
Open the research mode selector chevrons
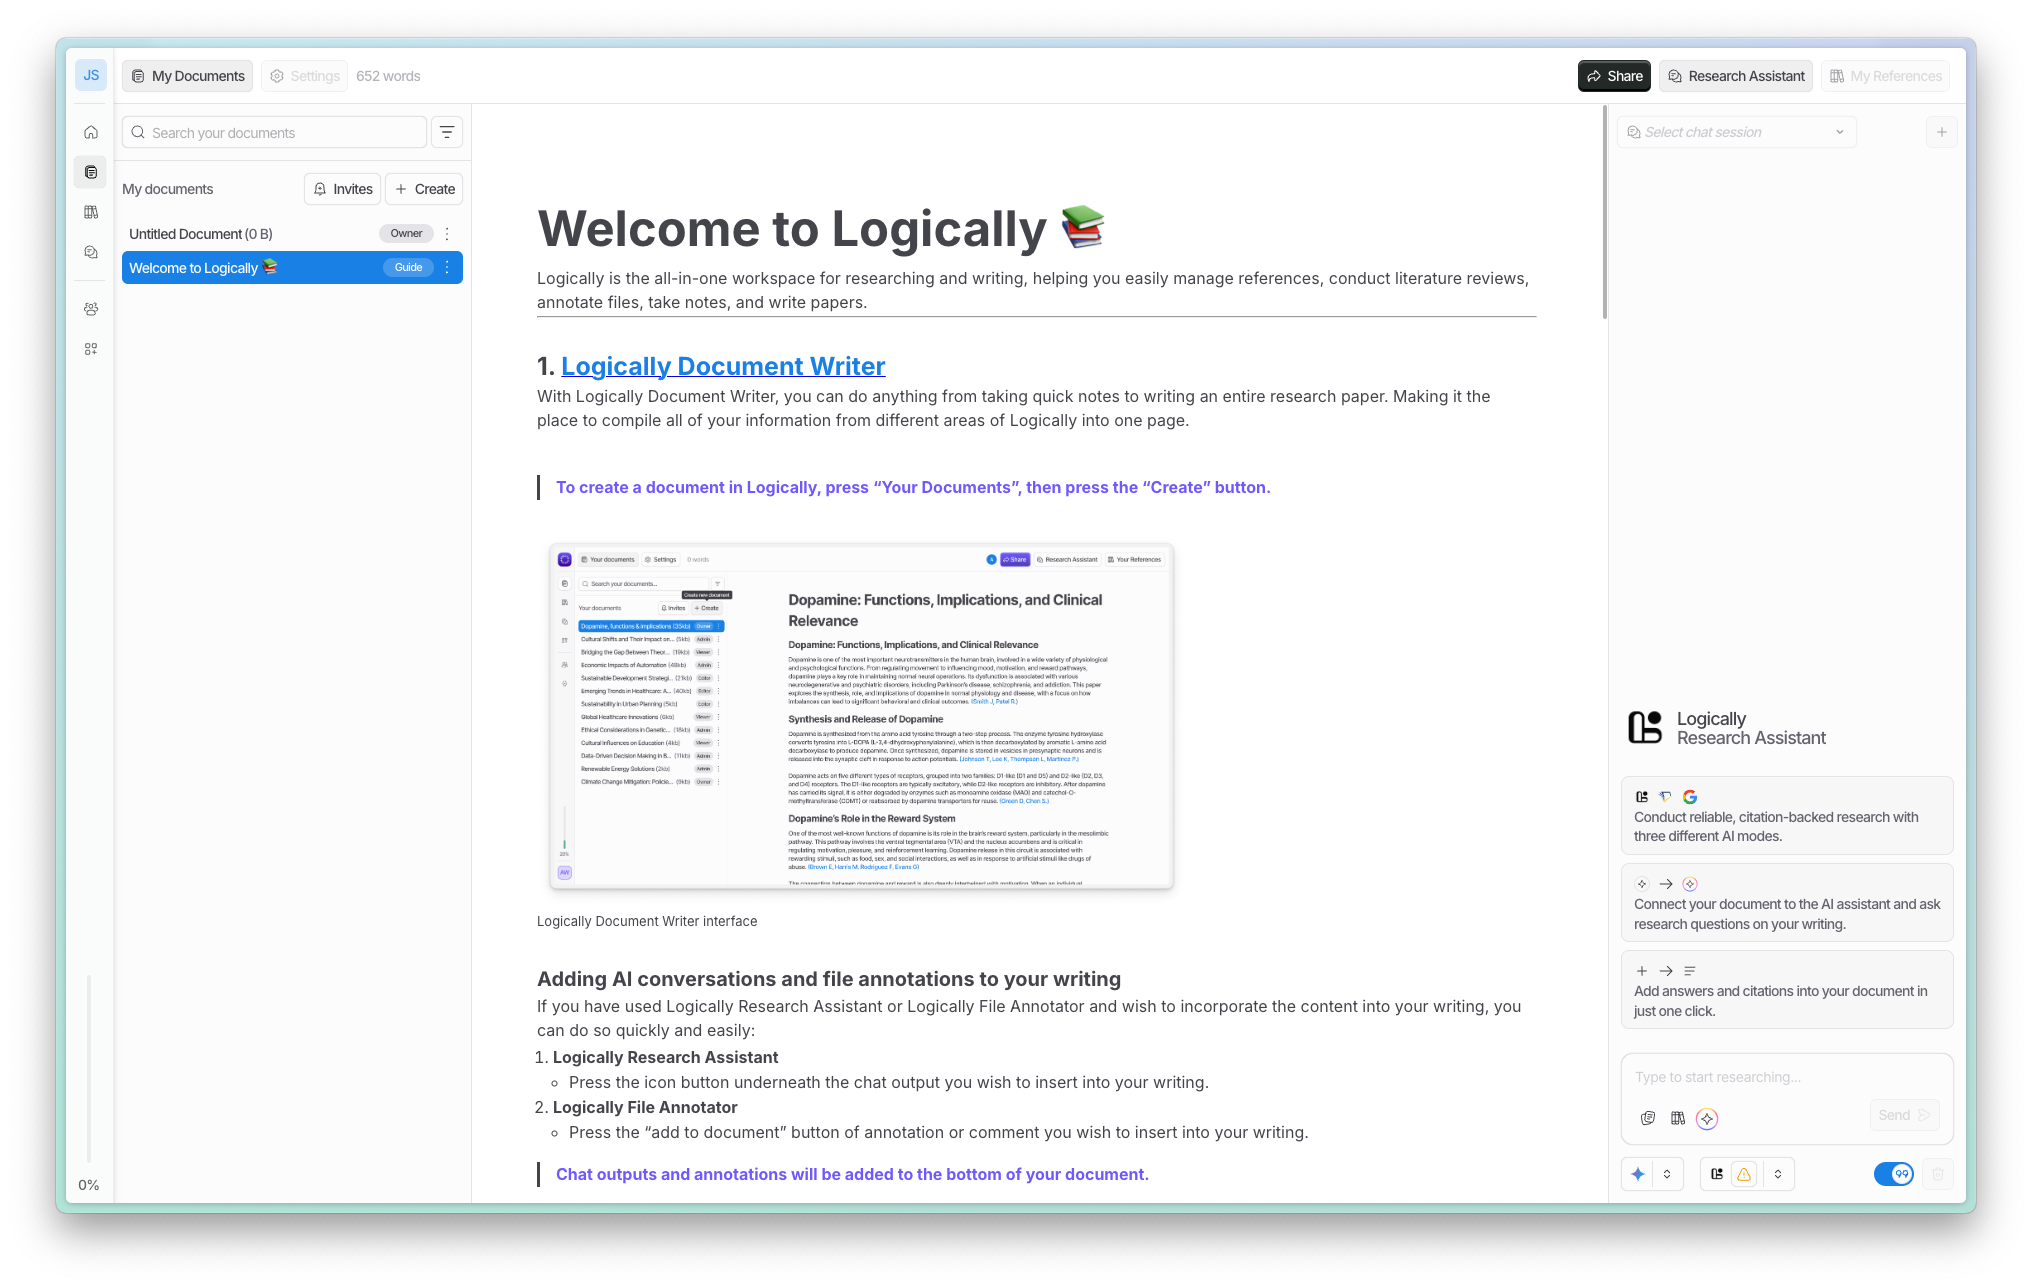tap(1778, 1174)
